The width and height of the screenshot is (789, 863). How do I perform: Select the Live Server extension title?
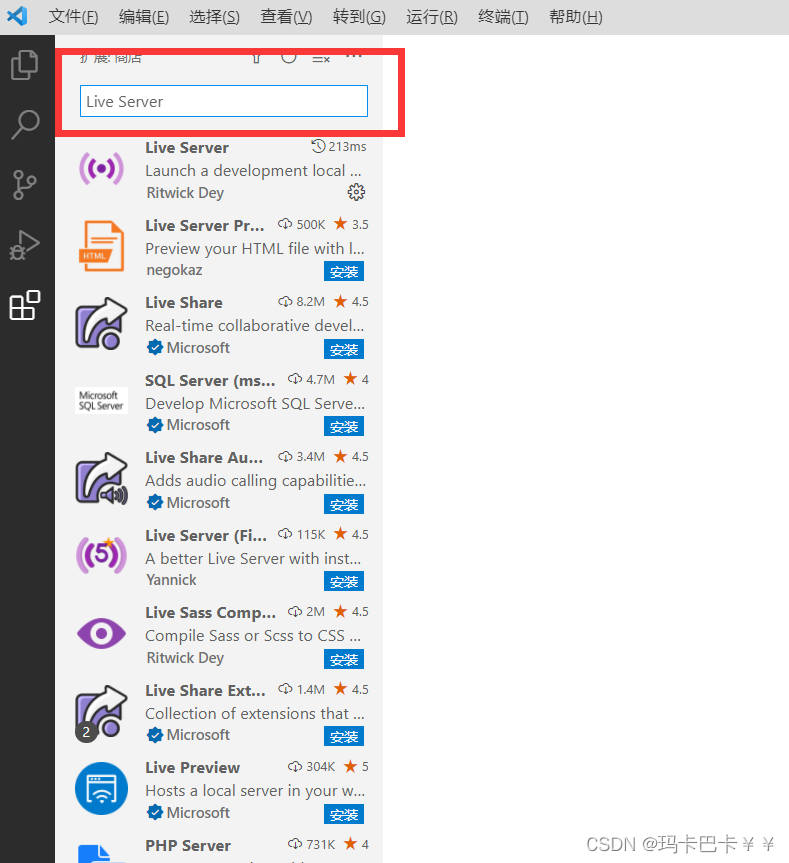[x=187, y=148]
